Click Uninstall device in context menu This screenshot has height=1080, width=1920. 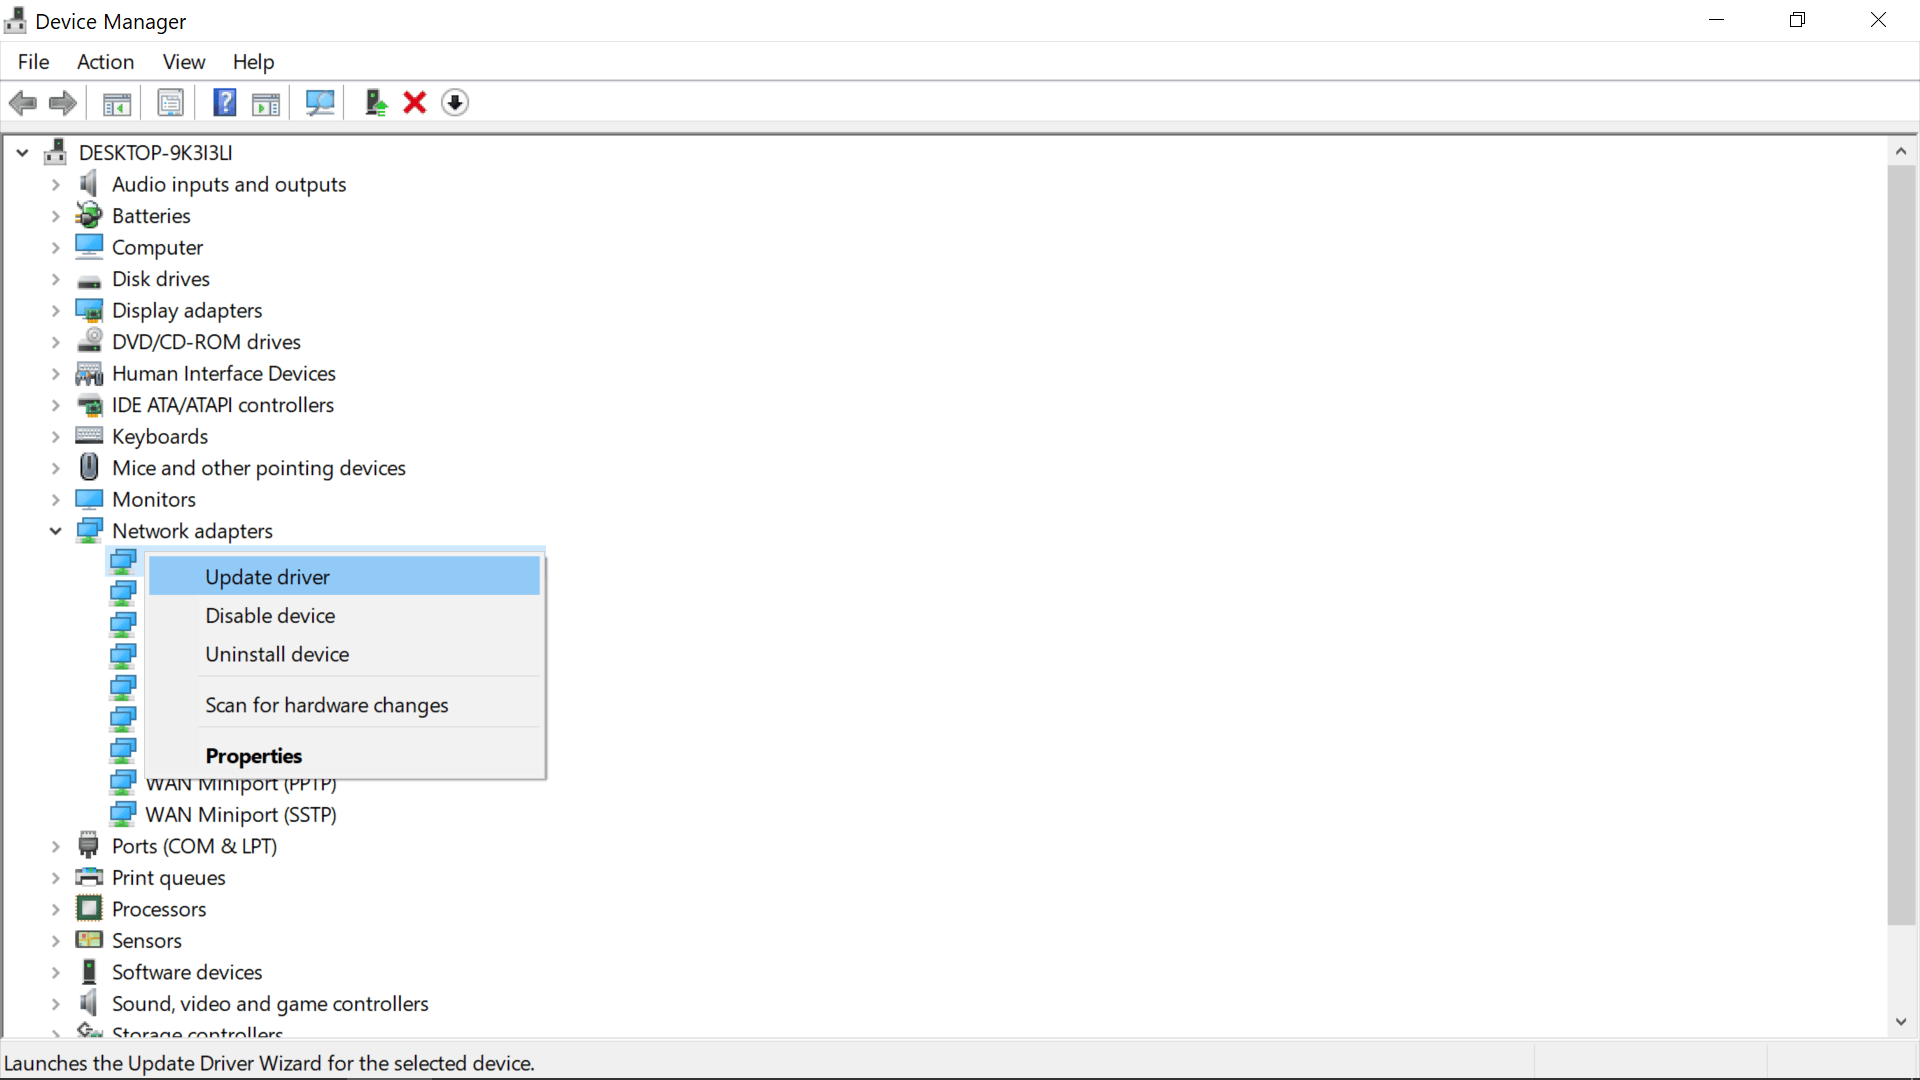point(277,654)
